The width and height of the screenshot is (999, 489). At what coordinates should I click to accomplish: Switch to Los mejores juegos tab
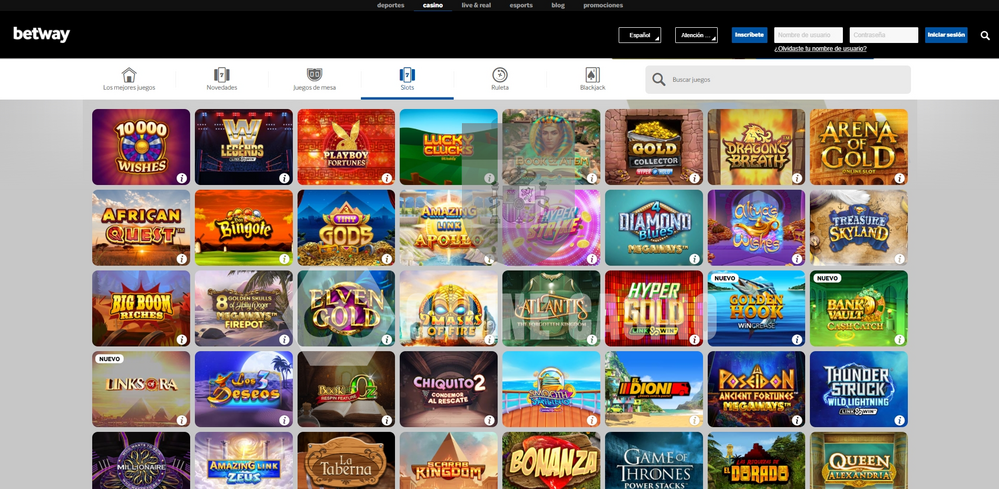click(x=129, y=80)
